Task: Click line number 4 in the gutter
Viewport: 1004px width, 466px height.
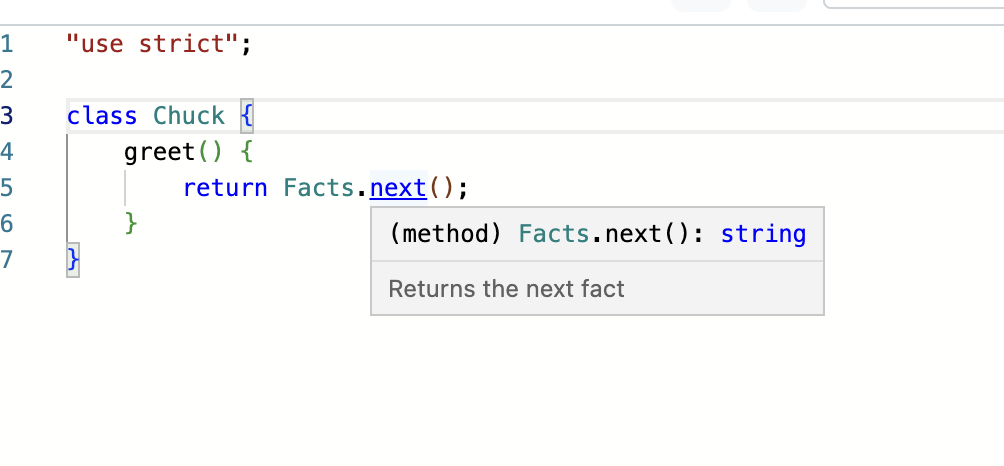Action: click(x=8, y=152)
